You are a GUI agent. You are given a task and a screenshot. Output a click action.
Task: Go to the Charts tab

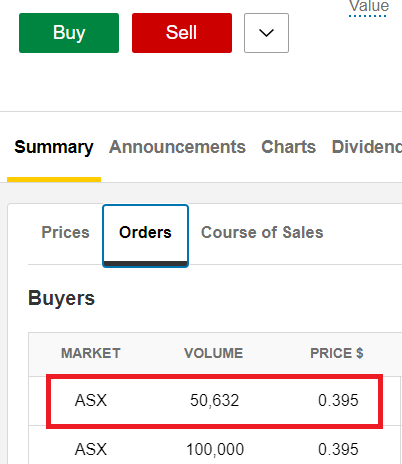tap(288, 147)
